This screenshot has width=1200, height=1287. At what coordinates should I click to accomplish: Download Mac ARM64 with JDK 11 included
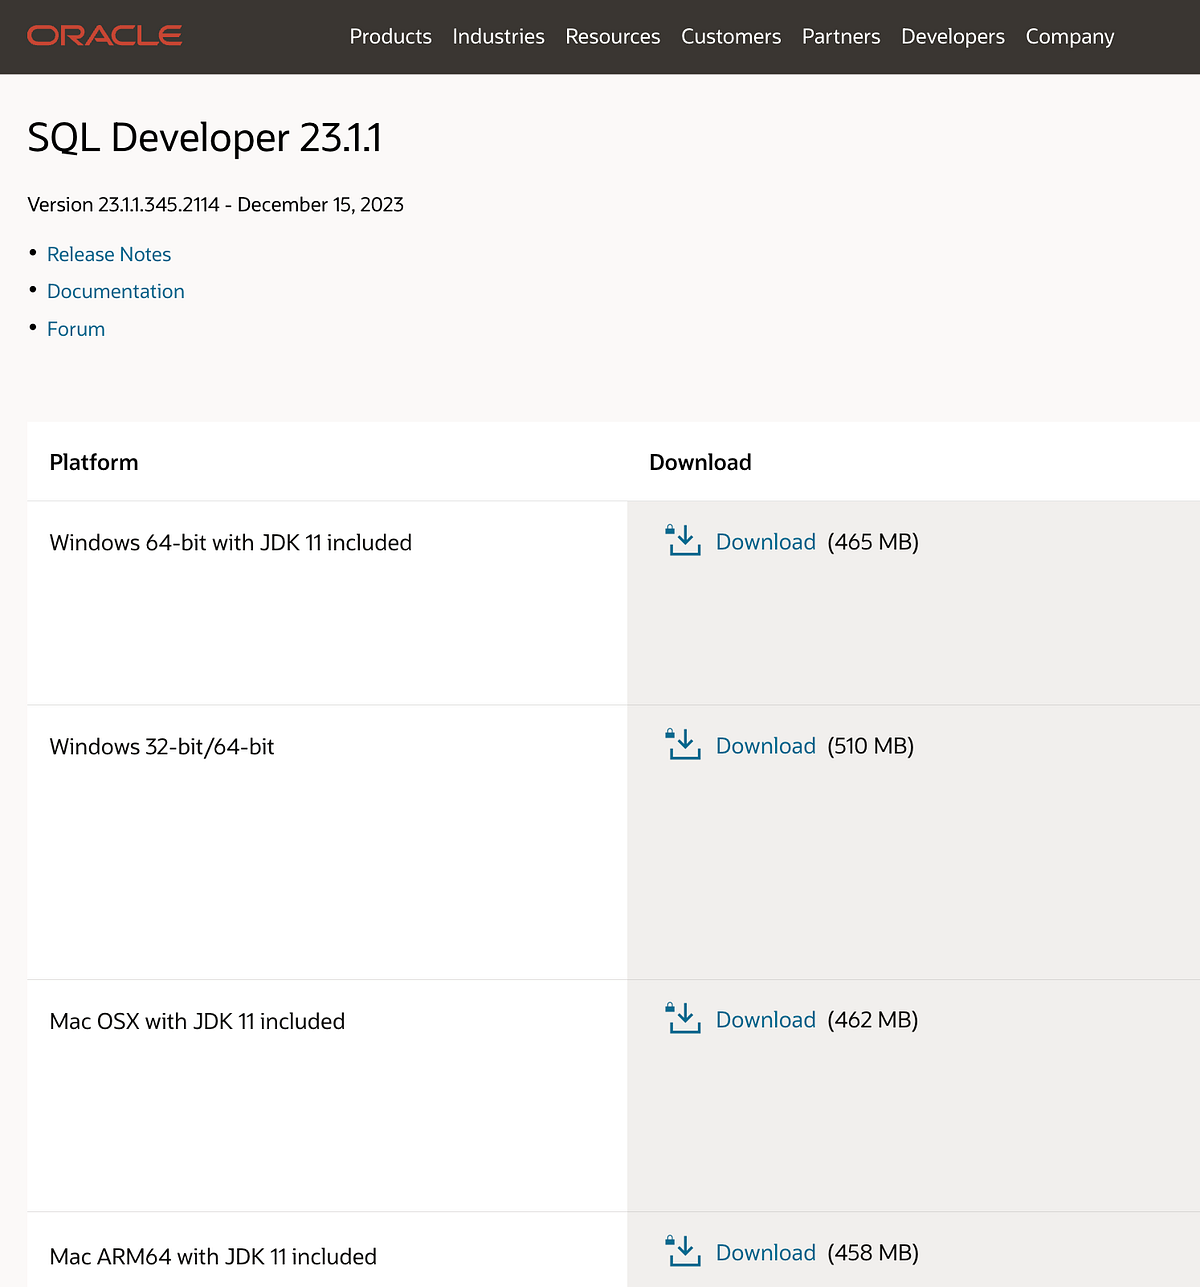[765, 1252]
